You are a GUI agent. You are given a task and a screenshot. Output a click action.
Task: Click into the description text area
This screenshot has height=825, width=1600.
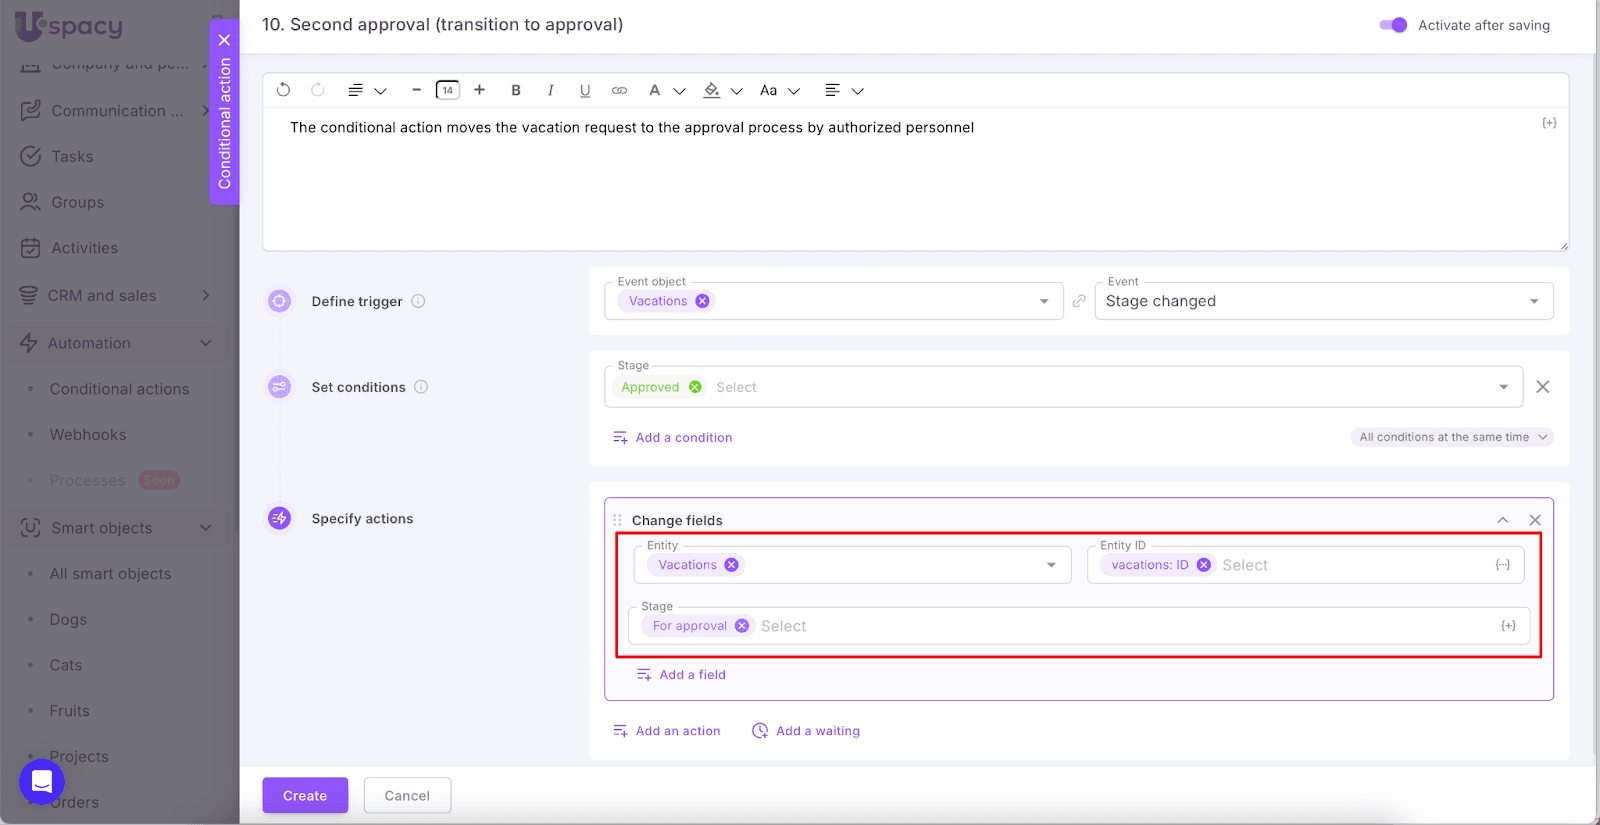click(914, 185)
